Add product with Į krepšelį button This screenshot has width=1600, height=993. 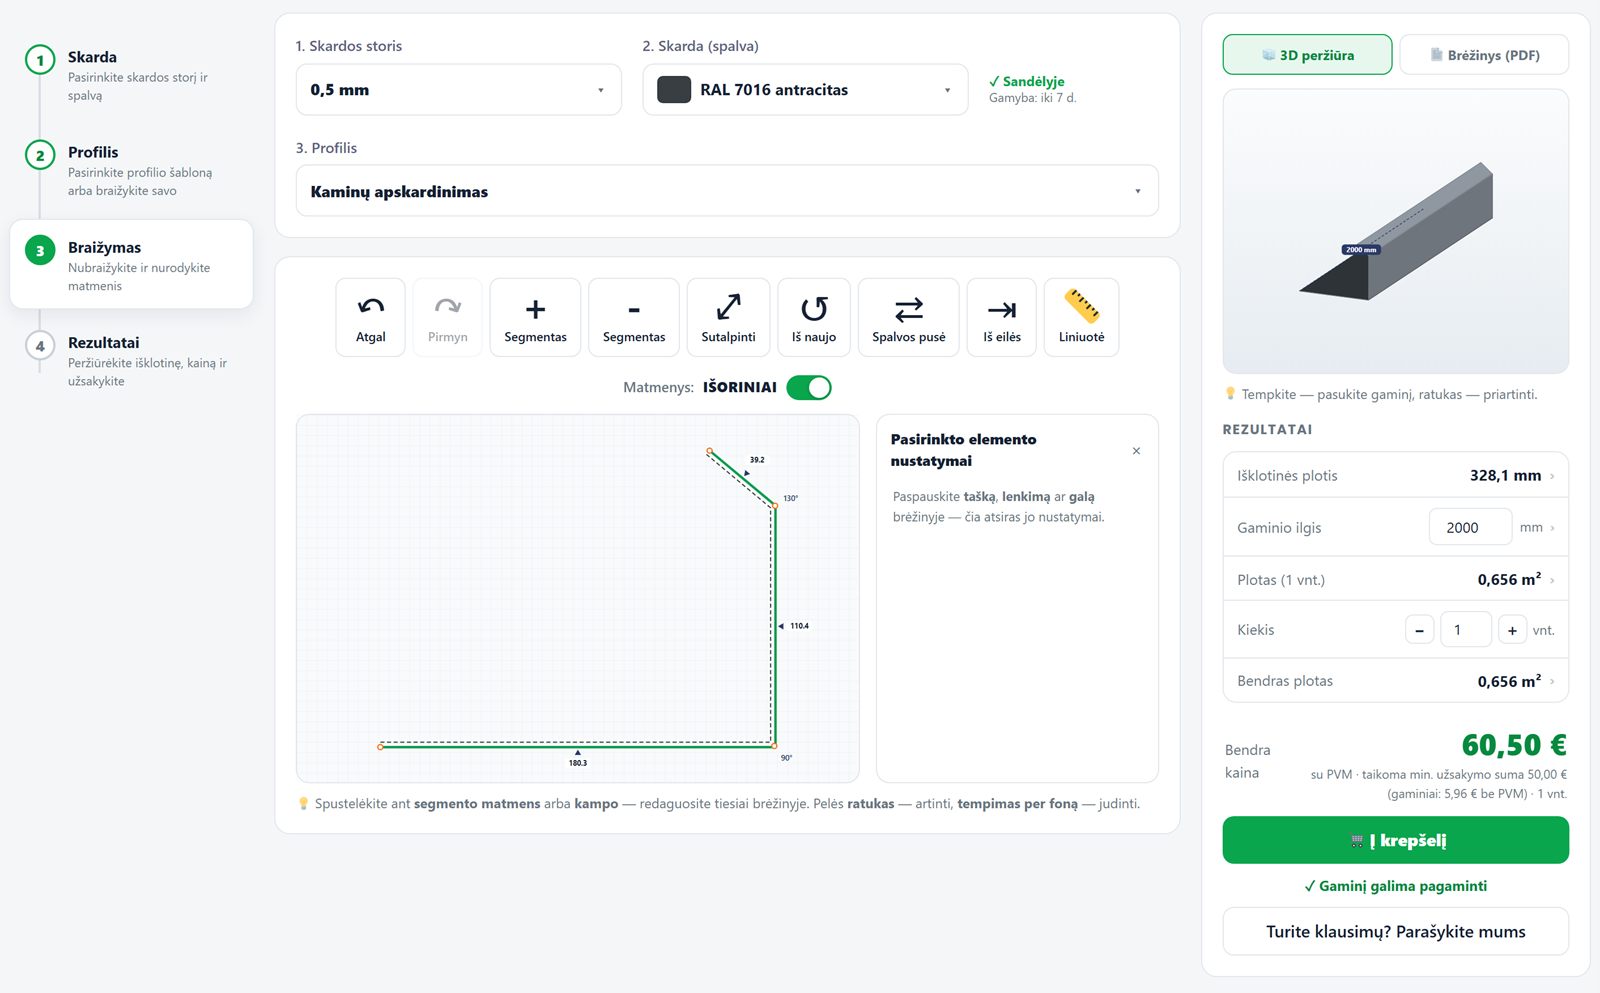pos(1396,840)
